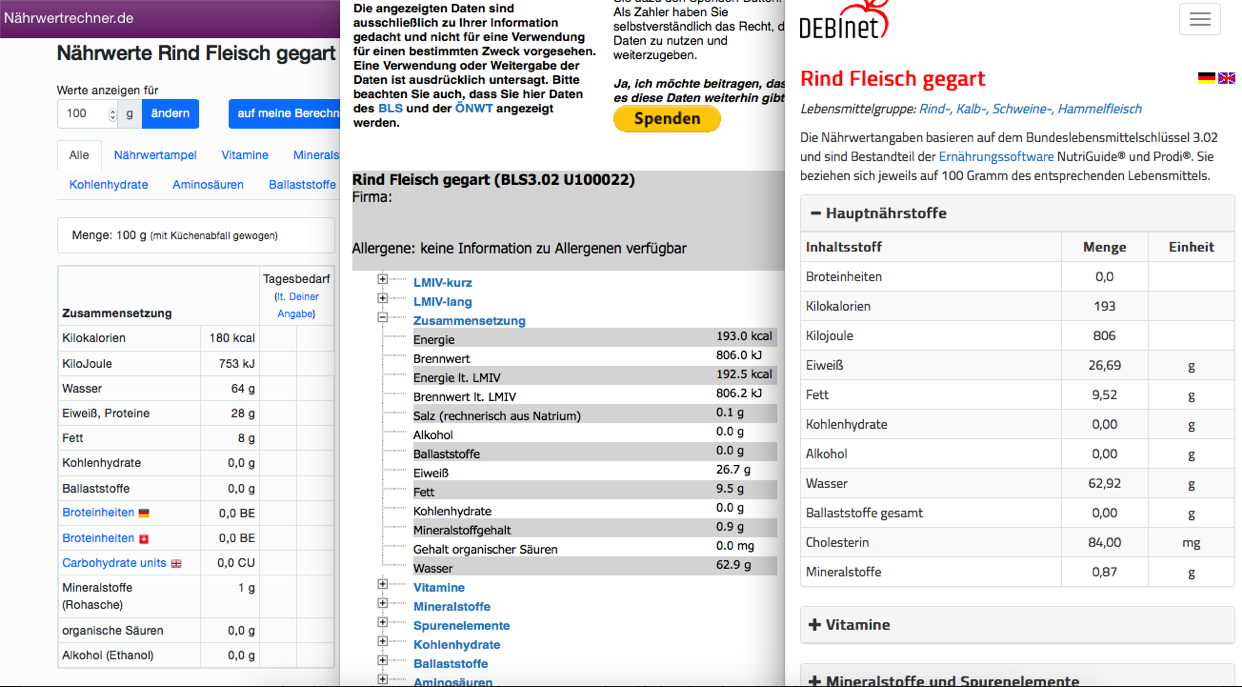The height and width of the screenshot is (687, 1242).
Task: Switch to the Aminosäuren tab
Action: tap(208, 185)
